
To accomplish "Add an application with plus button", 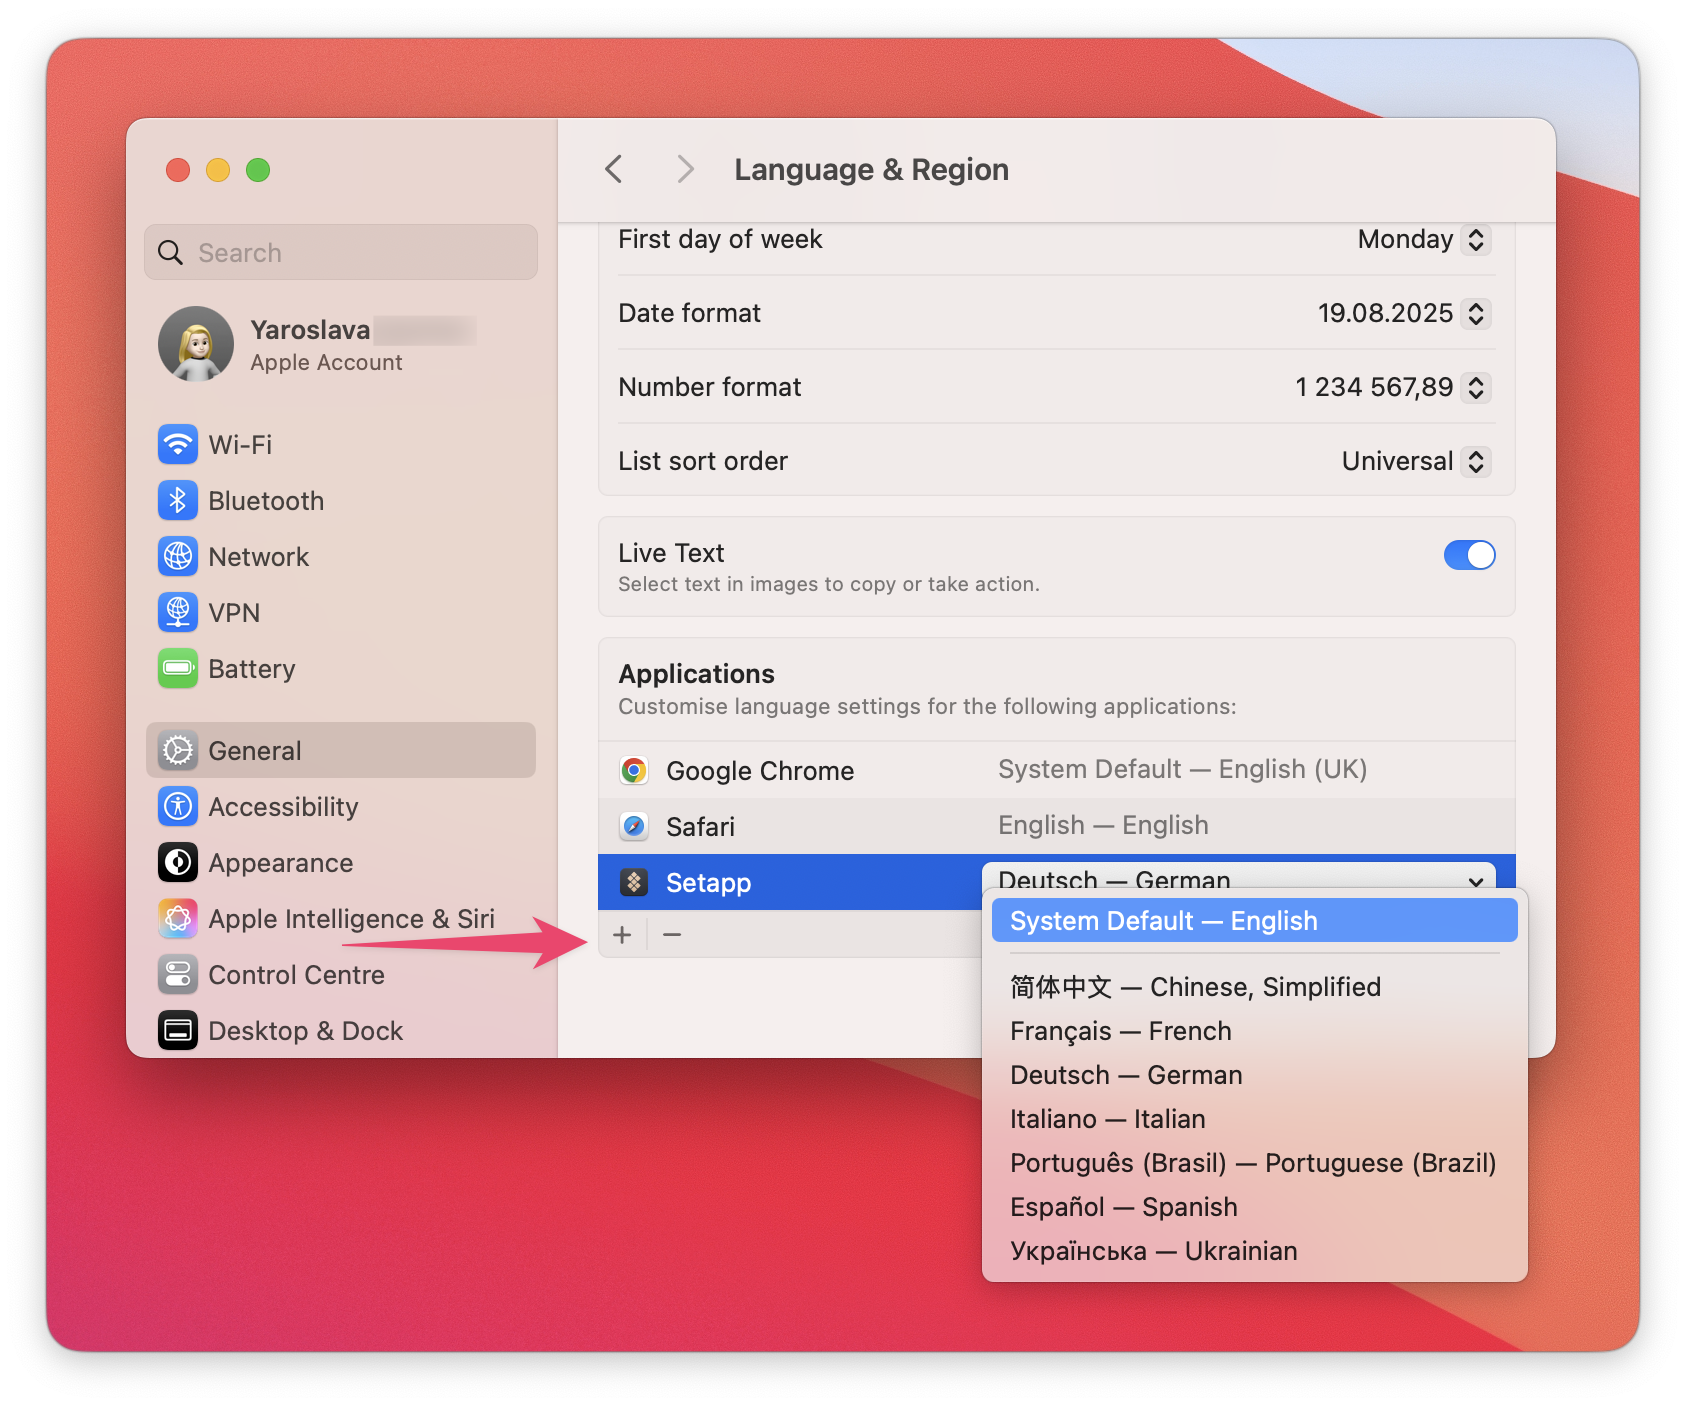I will pos(622,935).
